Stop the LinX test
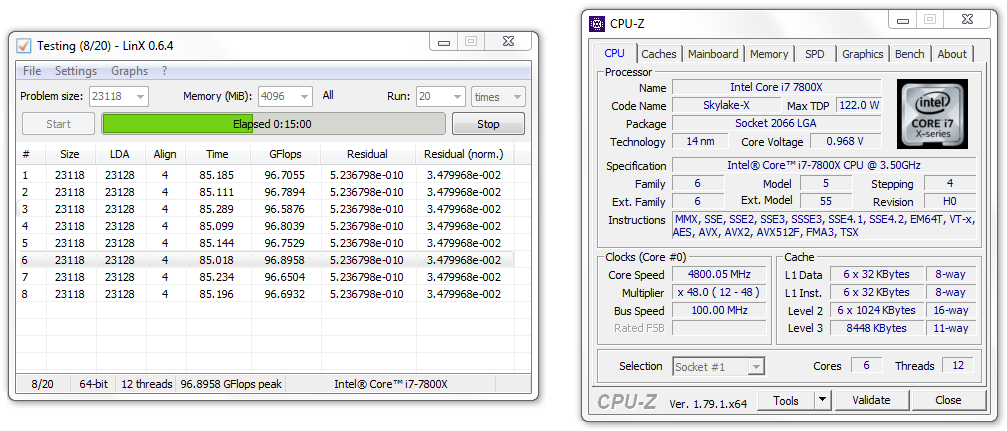1007x431 pixels. pos(488,124)
